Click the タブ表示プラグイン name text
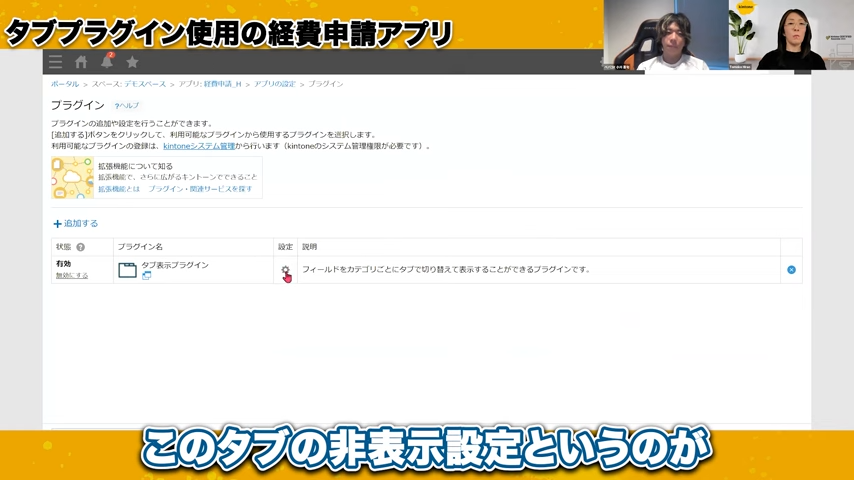The width and height of the screenshot is (854, 480). point(175,265)
